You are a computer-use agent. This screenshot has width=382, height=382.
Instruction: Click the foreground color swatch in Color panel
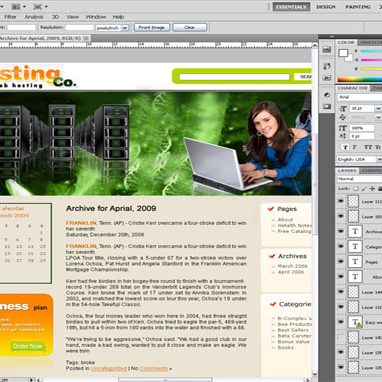343,53
